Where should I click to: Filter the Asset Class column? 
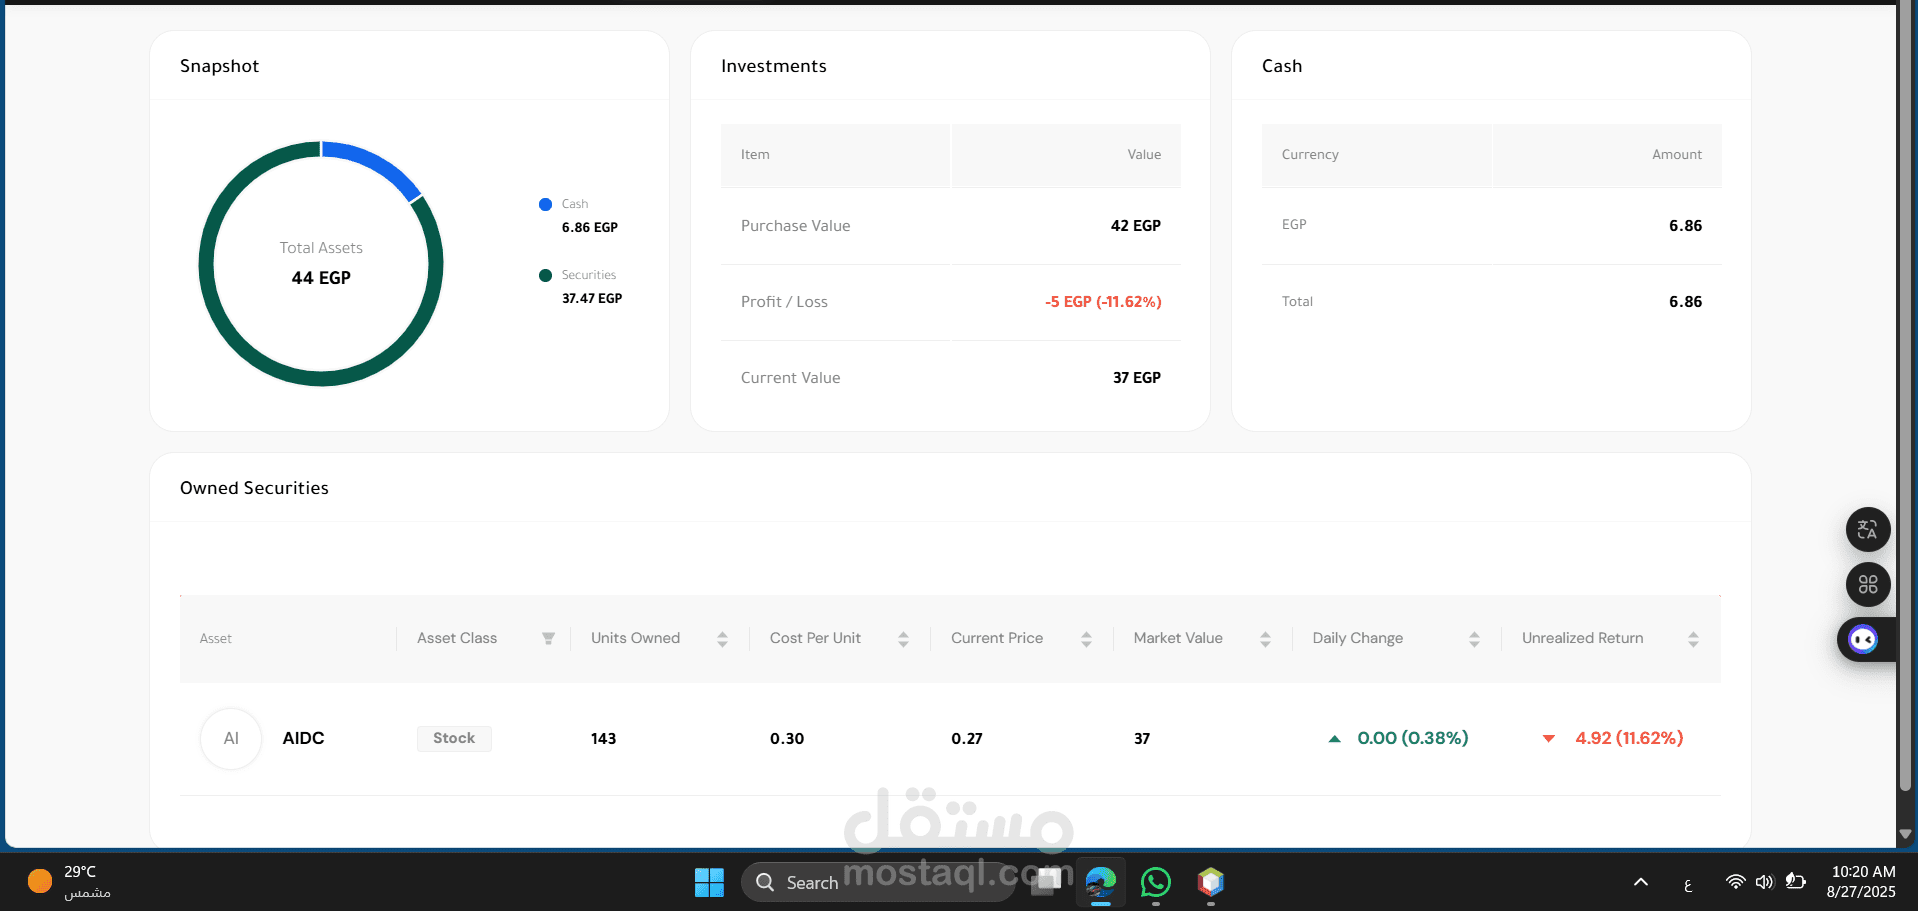click(548, 639)
